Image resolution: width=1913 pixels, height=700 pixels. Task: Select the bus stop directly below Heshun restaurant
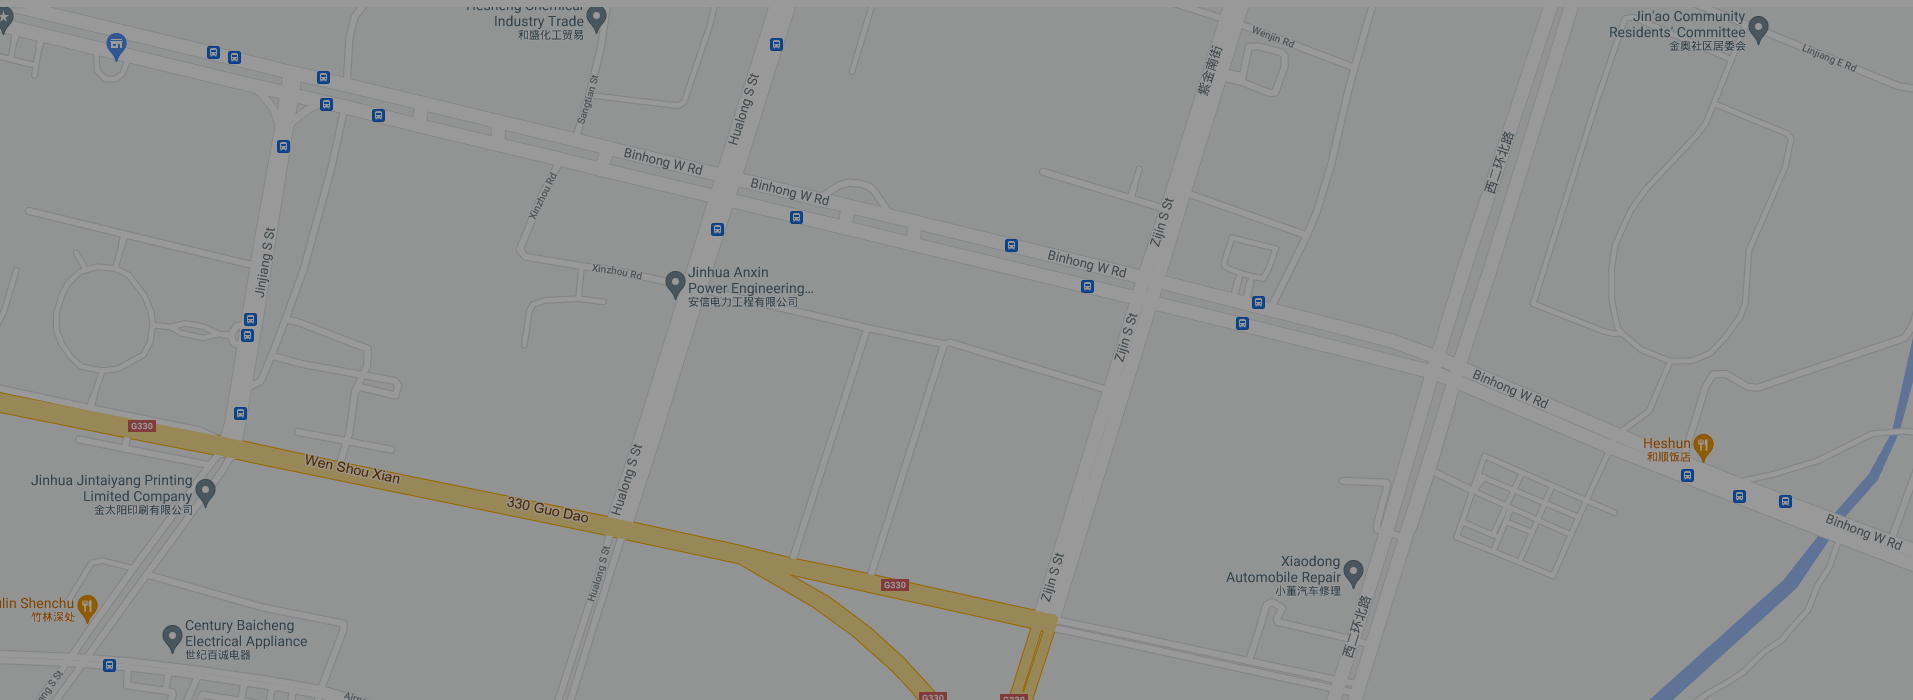[x=1687, y=476]
